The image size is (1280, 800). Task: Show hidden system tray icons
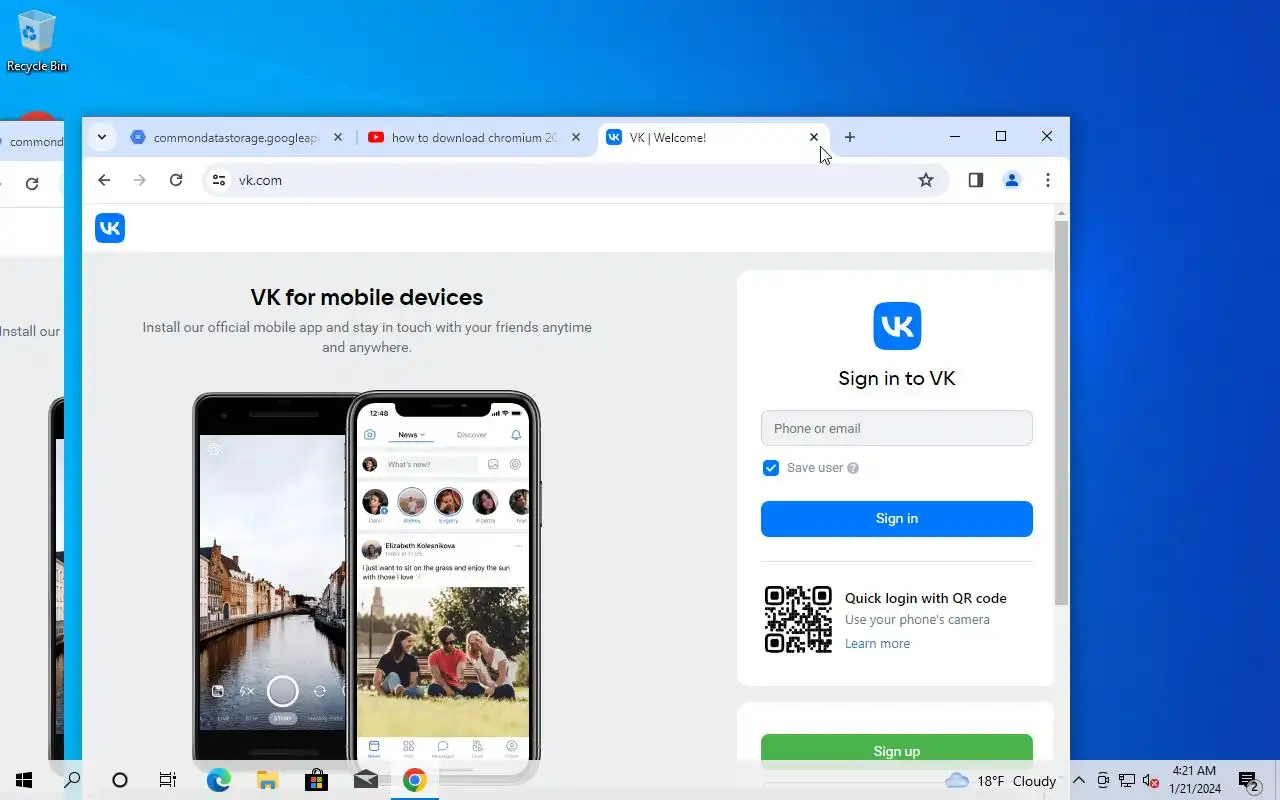tap(1079, 781)
